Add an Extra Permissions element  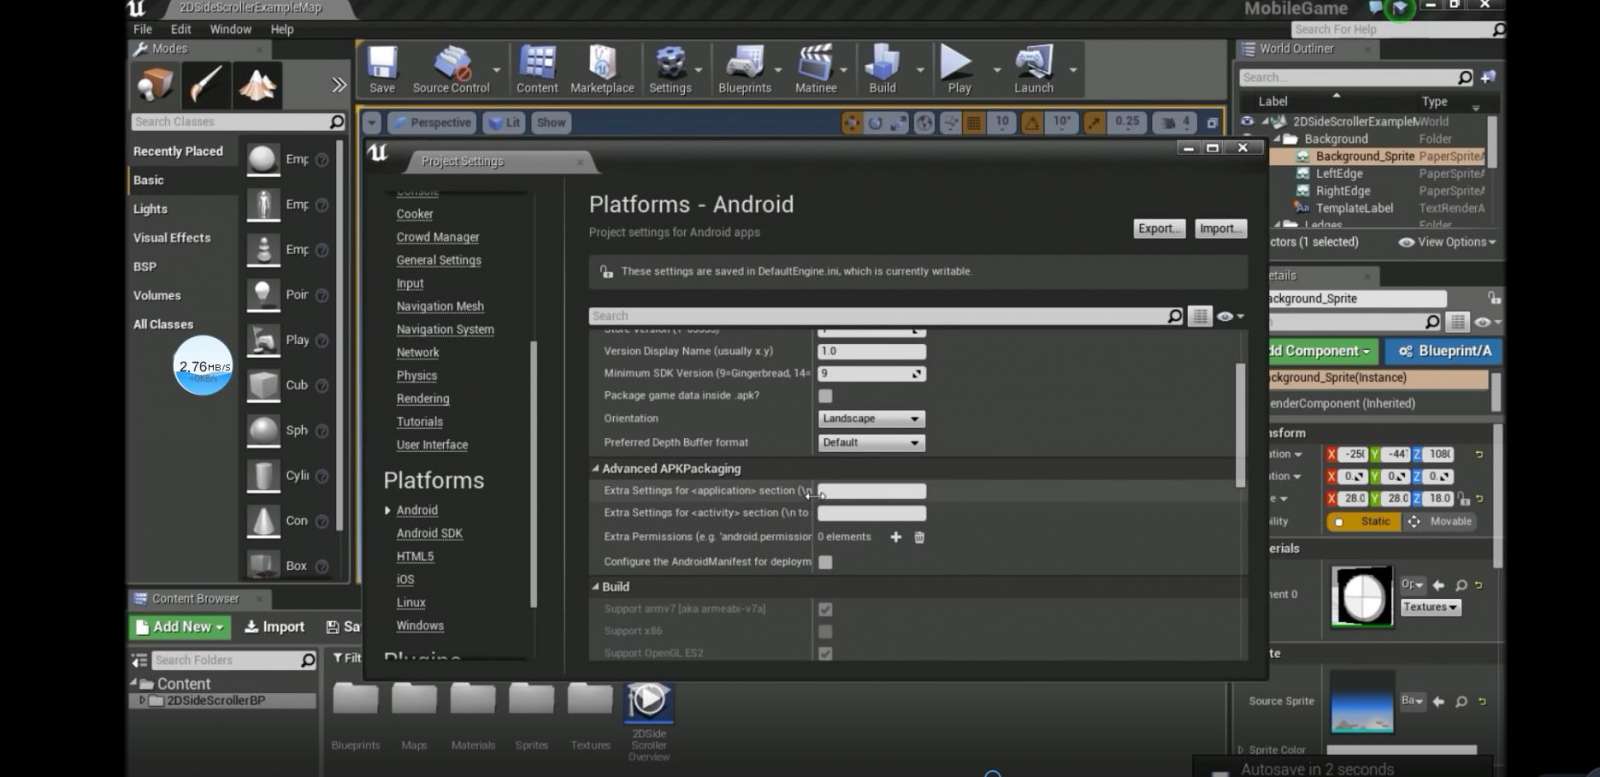click(896, 537)
